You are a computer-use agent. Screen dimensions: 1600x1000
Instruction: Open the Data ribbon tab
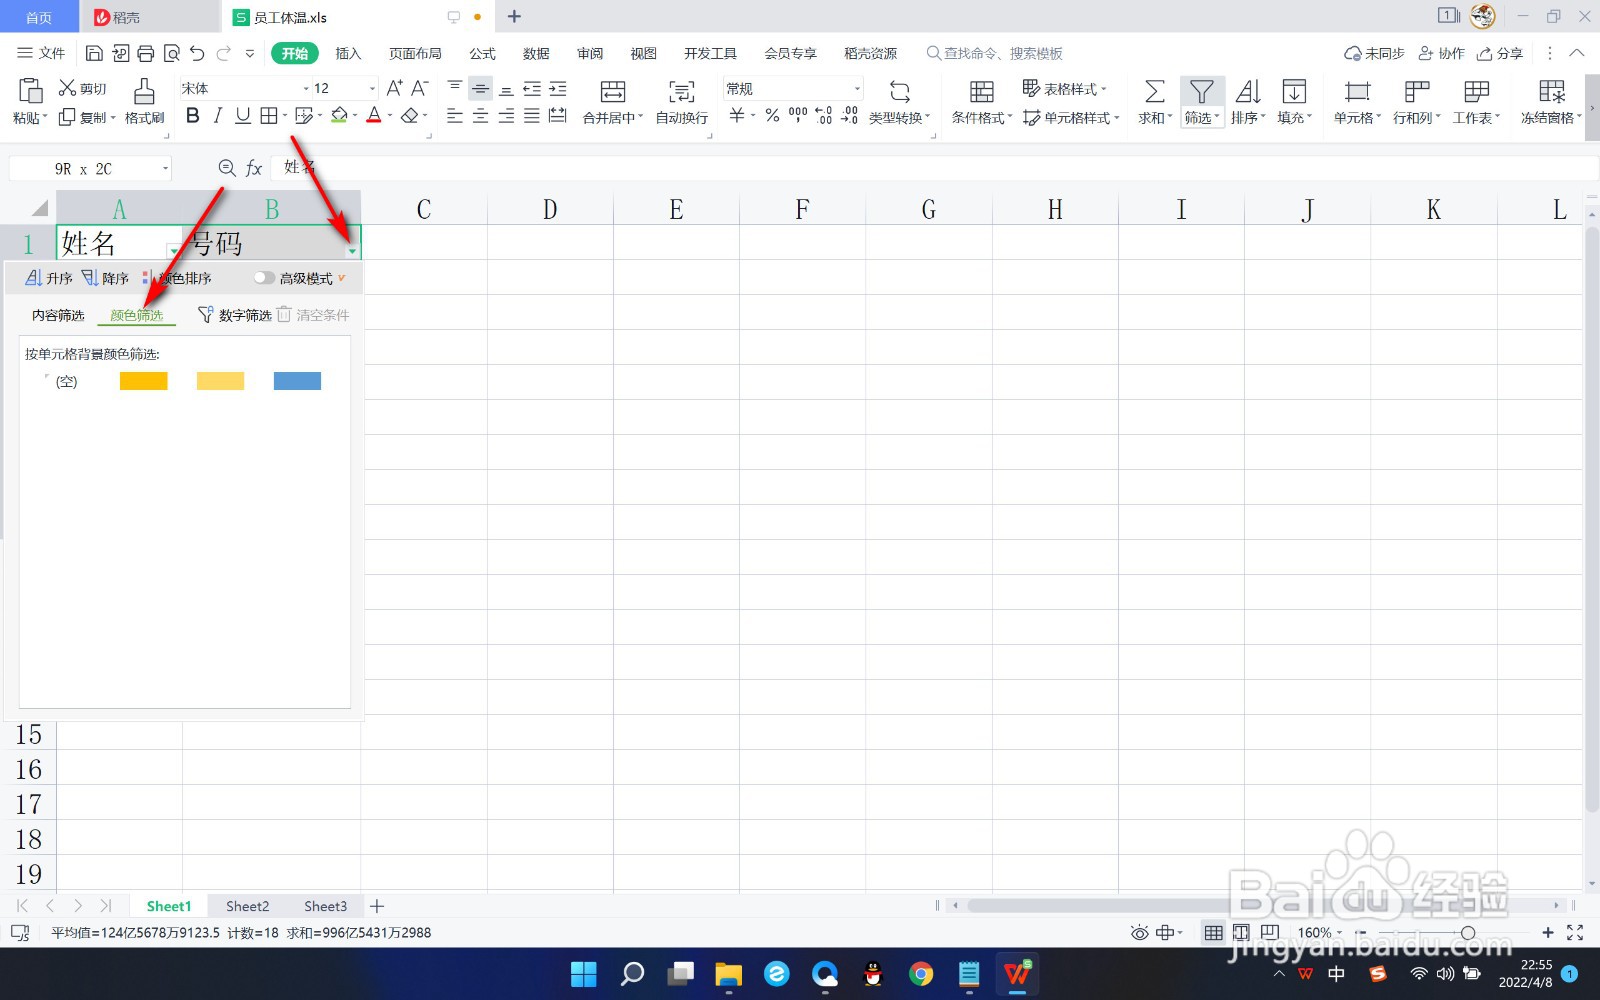[x=536, y=53]
